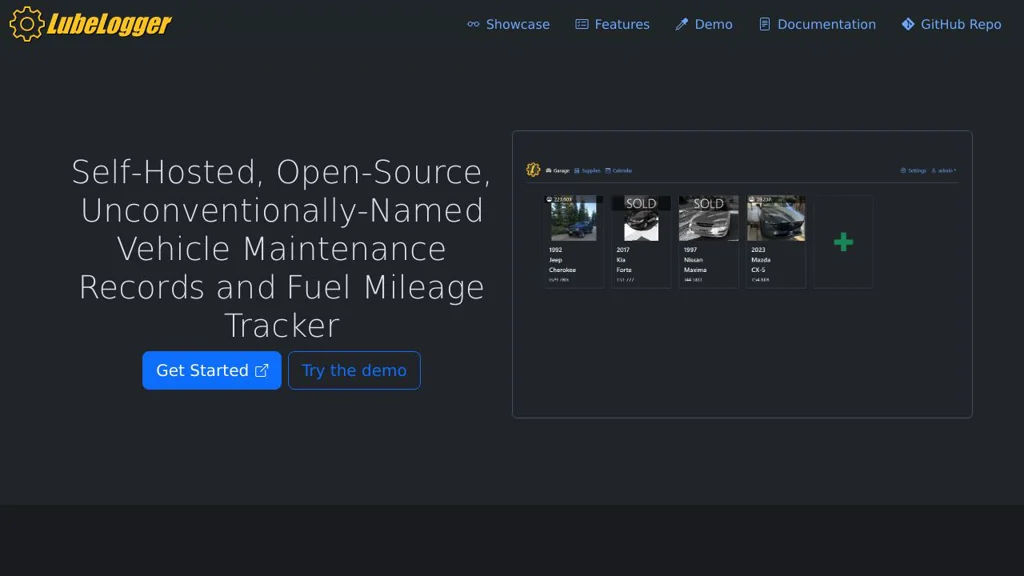Pick the 2023 Mazda CX-5 thumbnail
The width and height of the screenshot is (1024, 576).
coord(775,219)
